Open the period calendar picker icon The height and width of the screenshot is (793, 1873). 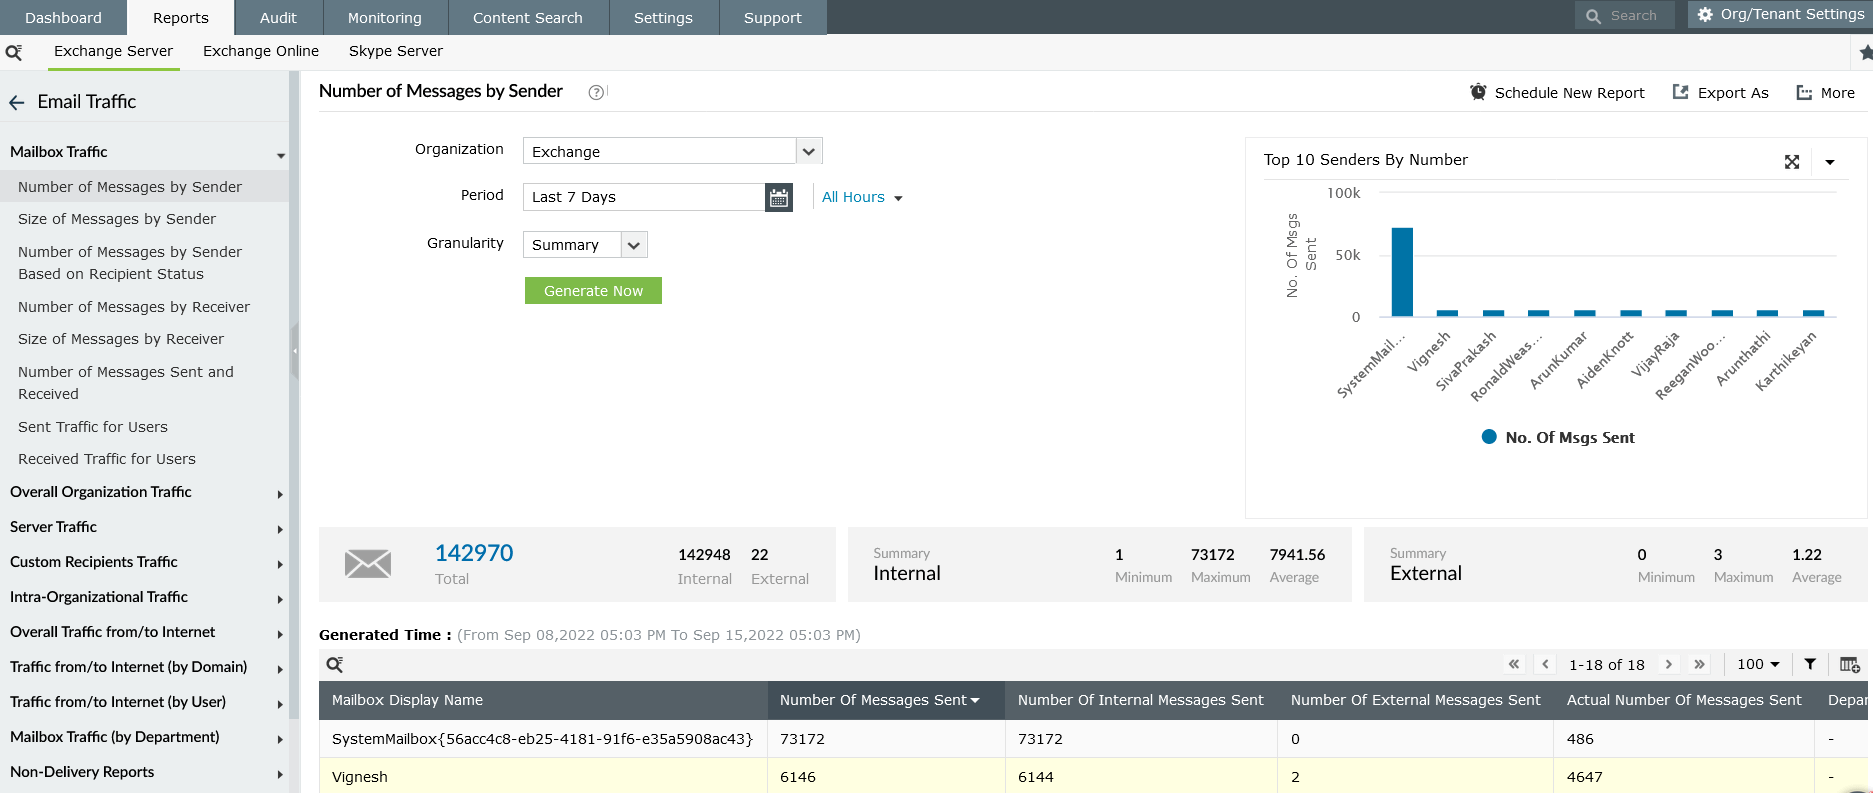coord(779,197)
